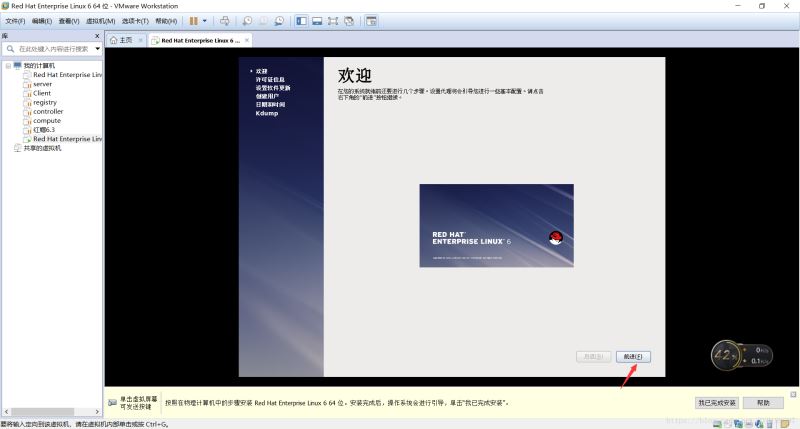The height and width of the screenshot is (429, 800).
Task: Take a snapshot using the snapshot clock icon
Action: [x=247, y=21]
